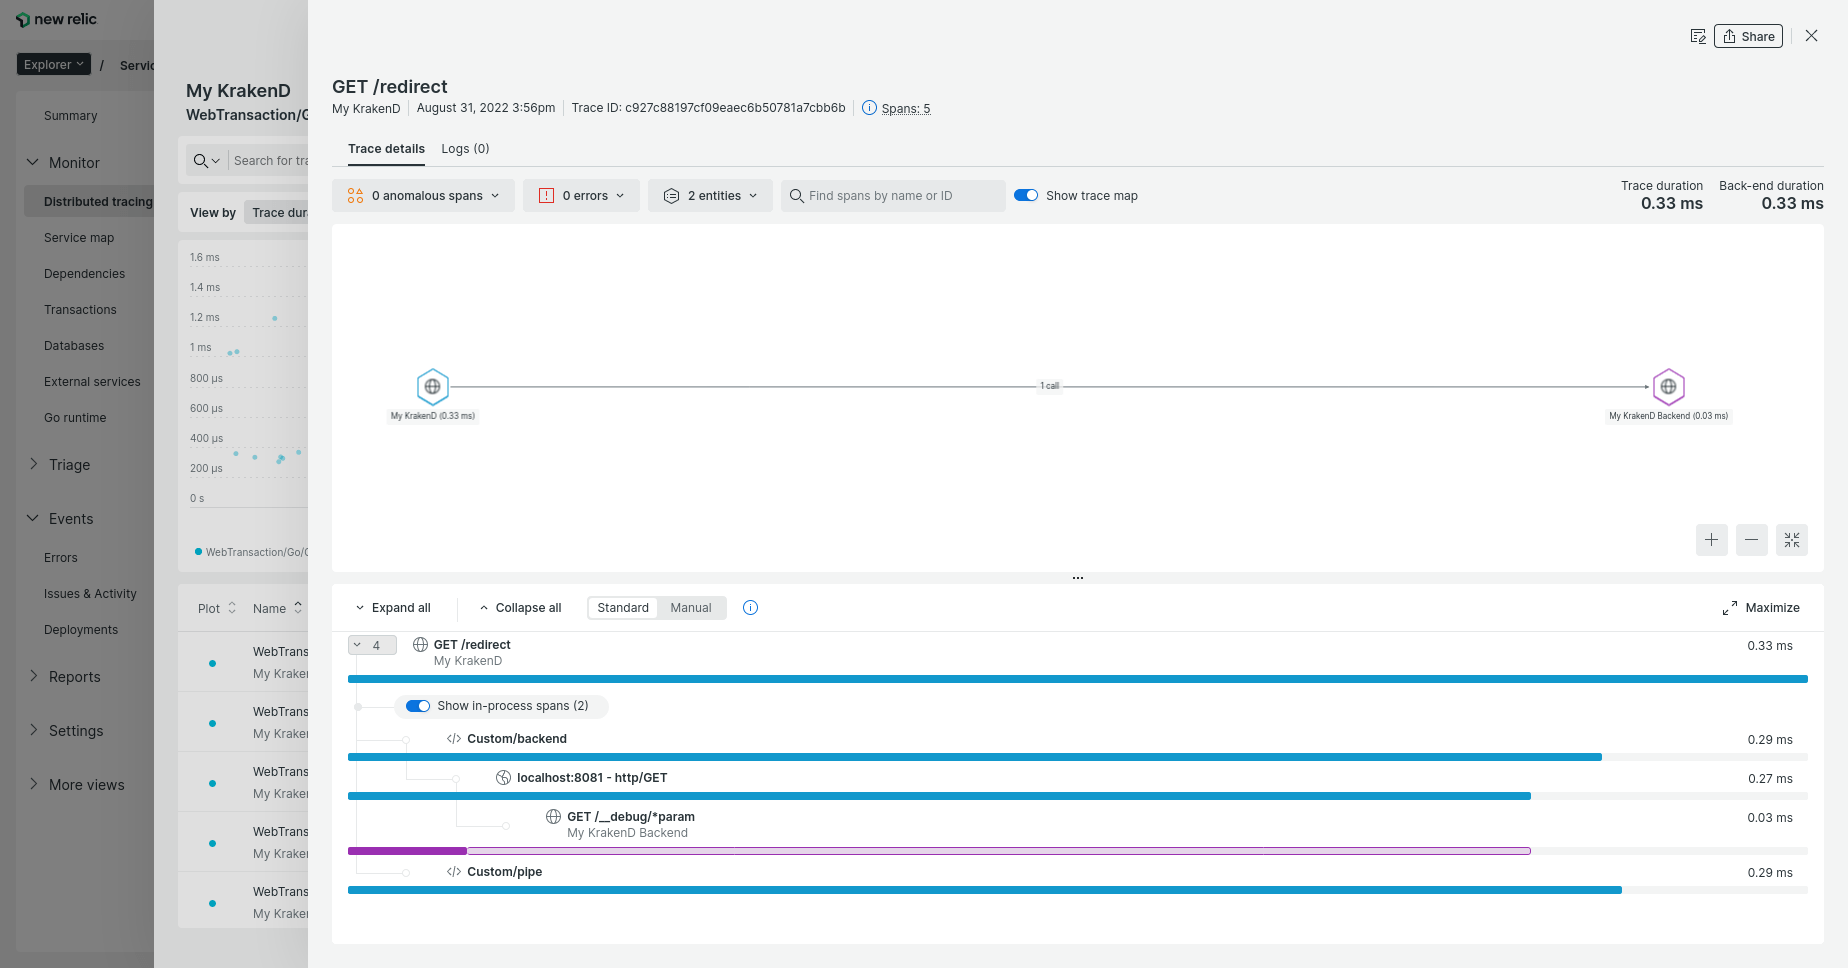This screenshot has height=968, width=1848.
Task: Zoom in on the trace map
Action: pos(1712,540)
